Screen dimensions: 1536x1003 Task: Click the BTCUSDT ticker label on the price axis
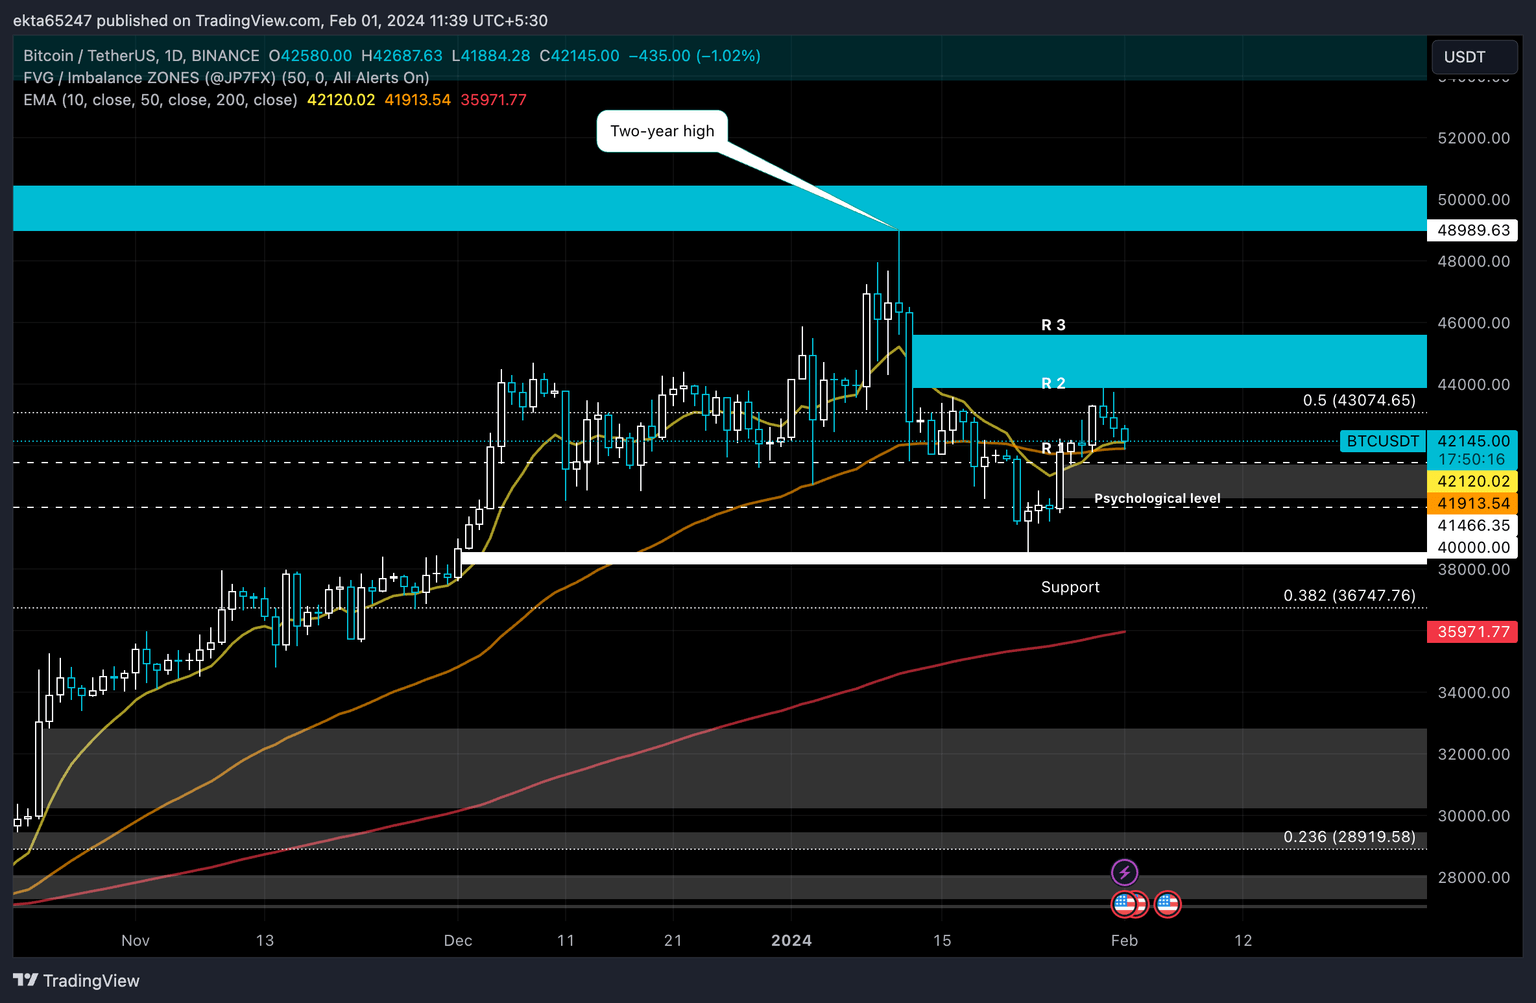click(x=1383, y=441)
